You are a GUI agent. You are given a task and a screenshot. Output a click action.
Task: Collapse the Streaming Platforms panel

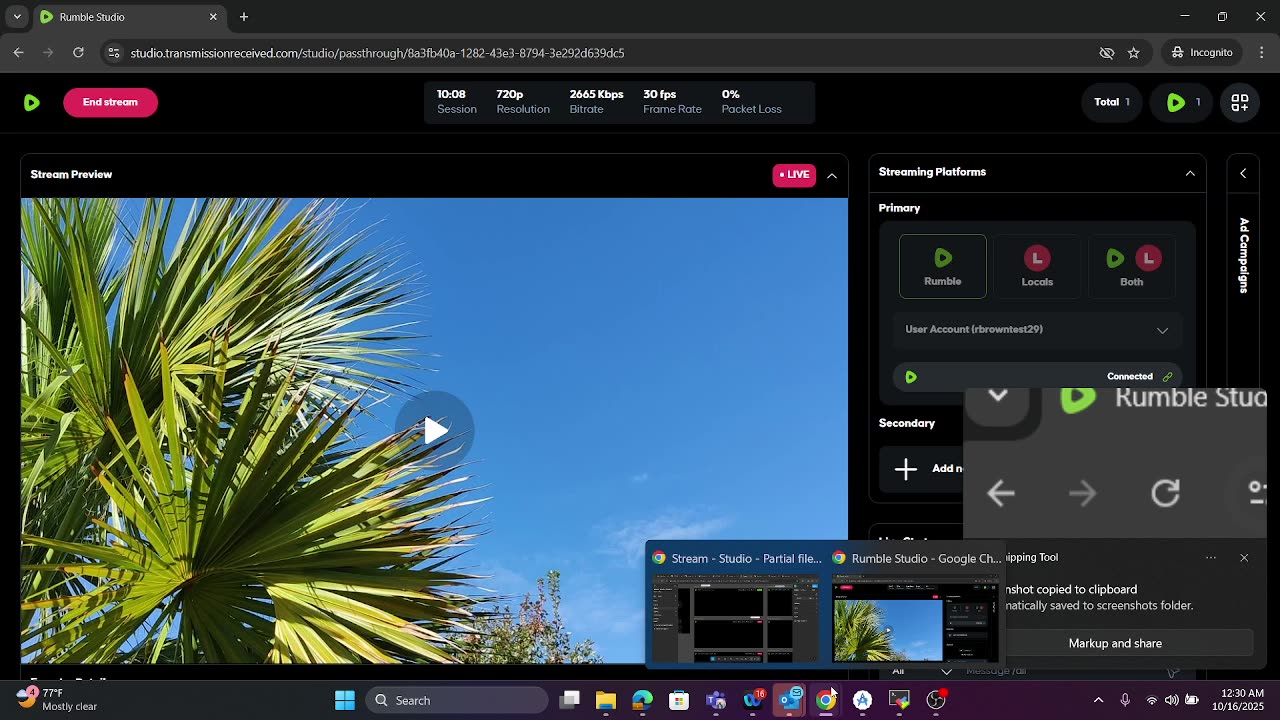click(x=1190, y=173)
